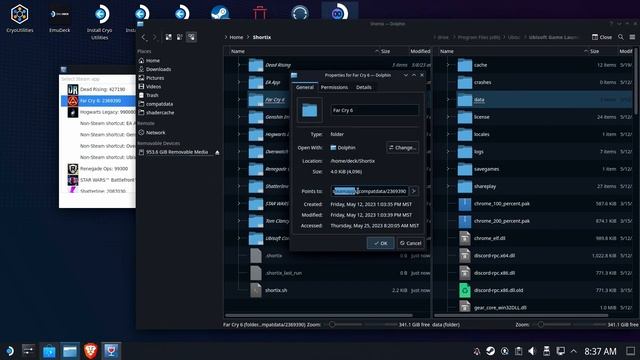Screen dimensions: 640x360
Task: Open volume control in system tray
Action: click(531, 351)
